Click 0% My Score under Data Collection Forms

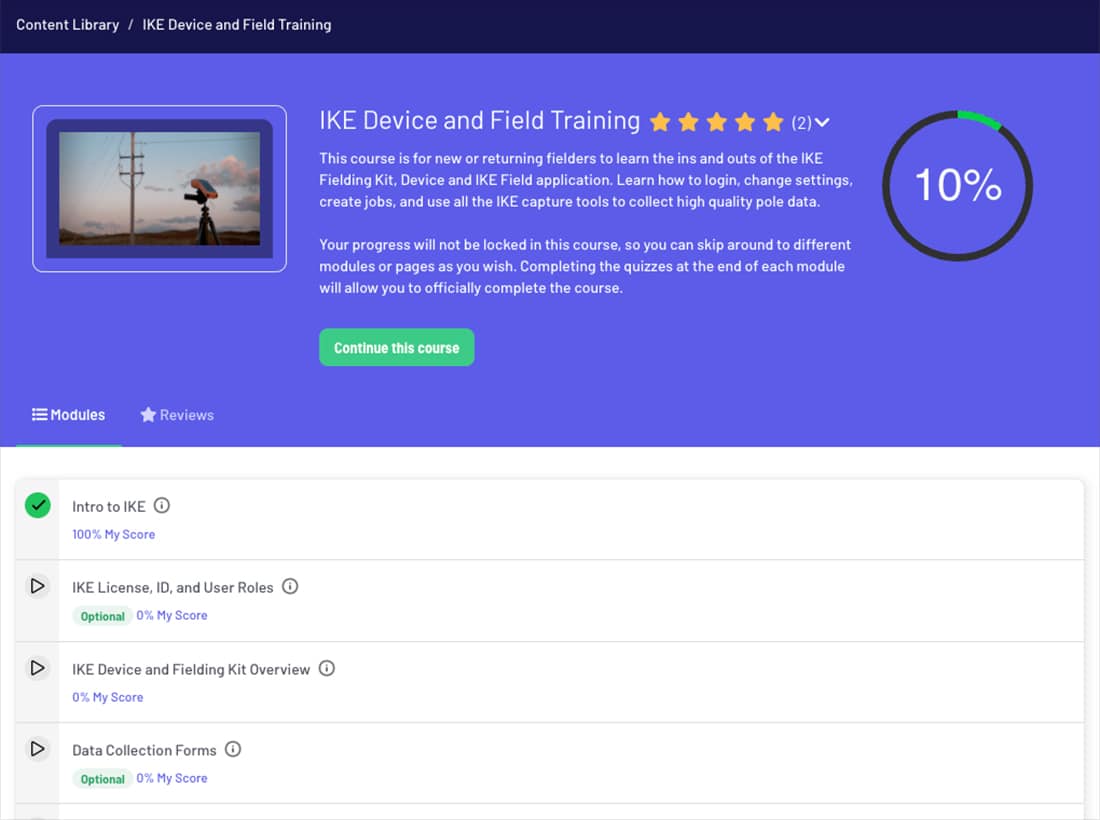click(x=172, y=778)
